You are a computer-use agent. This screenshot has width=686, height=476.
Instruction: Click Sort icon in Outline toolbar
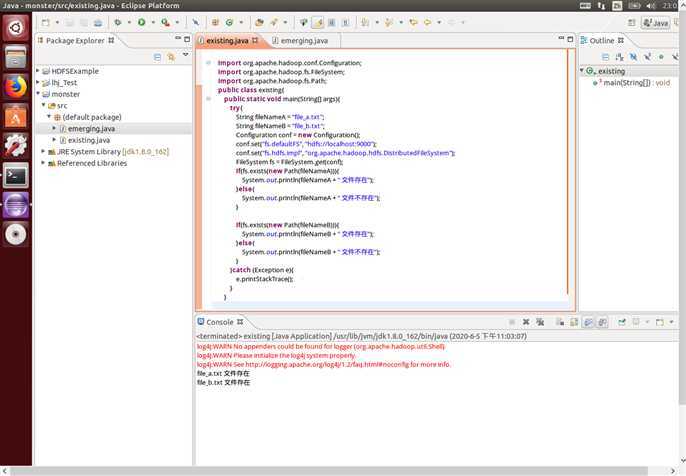point(618,57)
